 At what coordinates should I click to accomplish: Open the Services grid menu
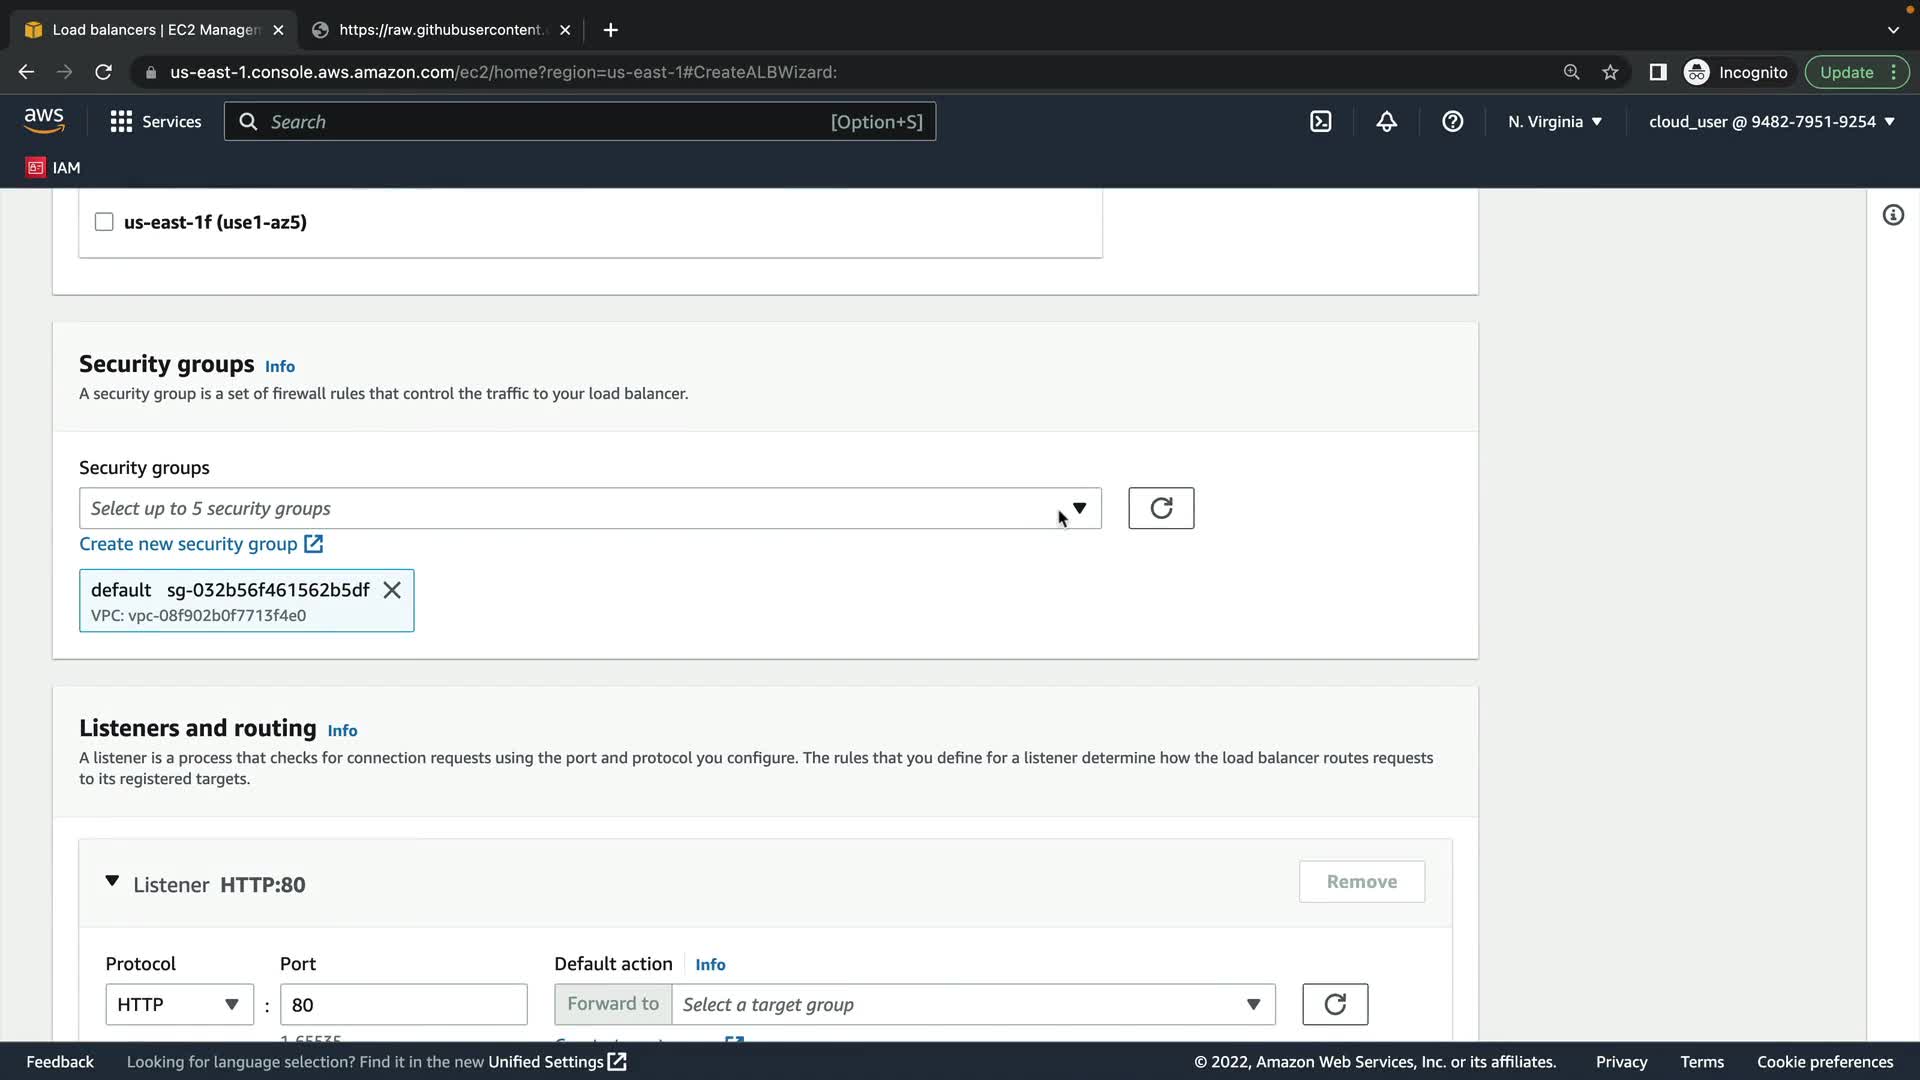[155, 122]
